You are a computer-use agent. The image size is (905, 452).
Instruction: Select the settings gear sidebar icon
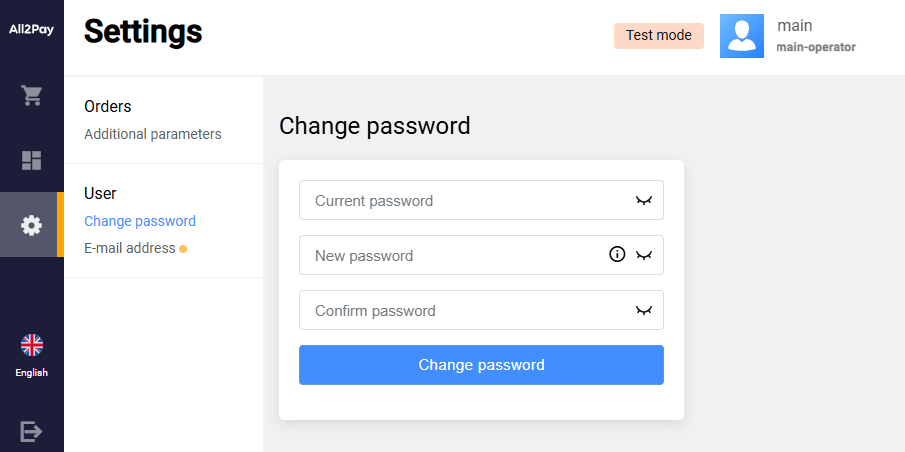32,225
